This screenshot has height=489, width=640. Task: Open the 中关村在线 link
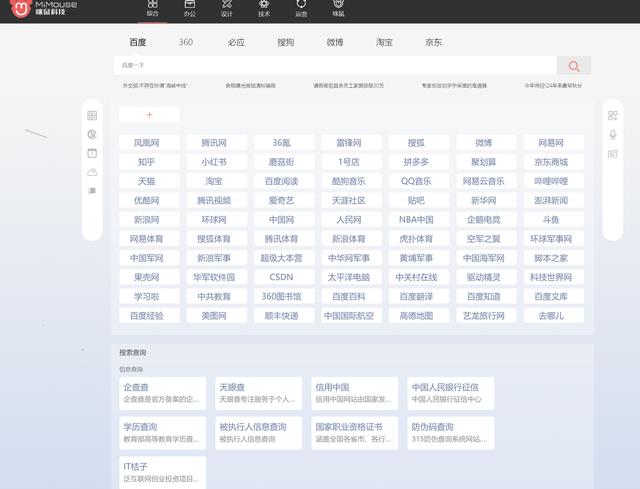419,277
